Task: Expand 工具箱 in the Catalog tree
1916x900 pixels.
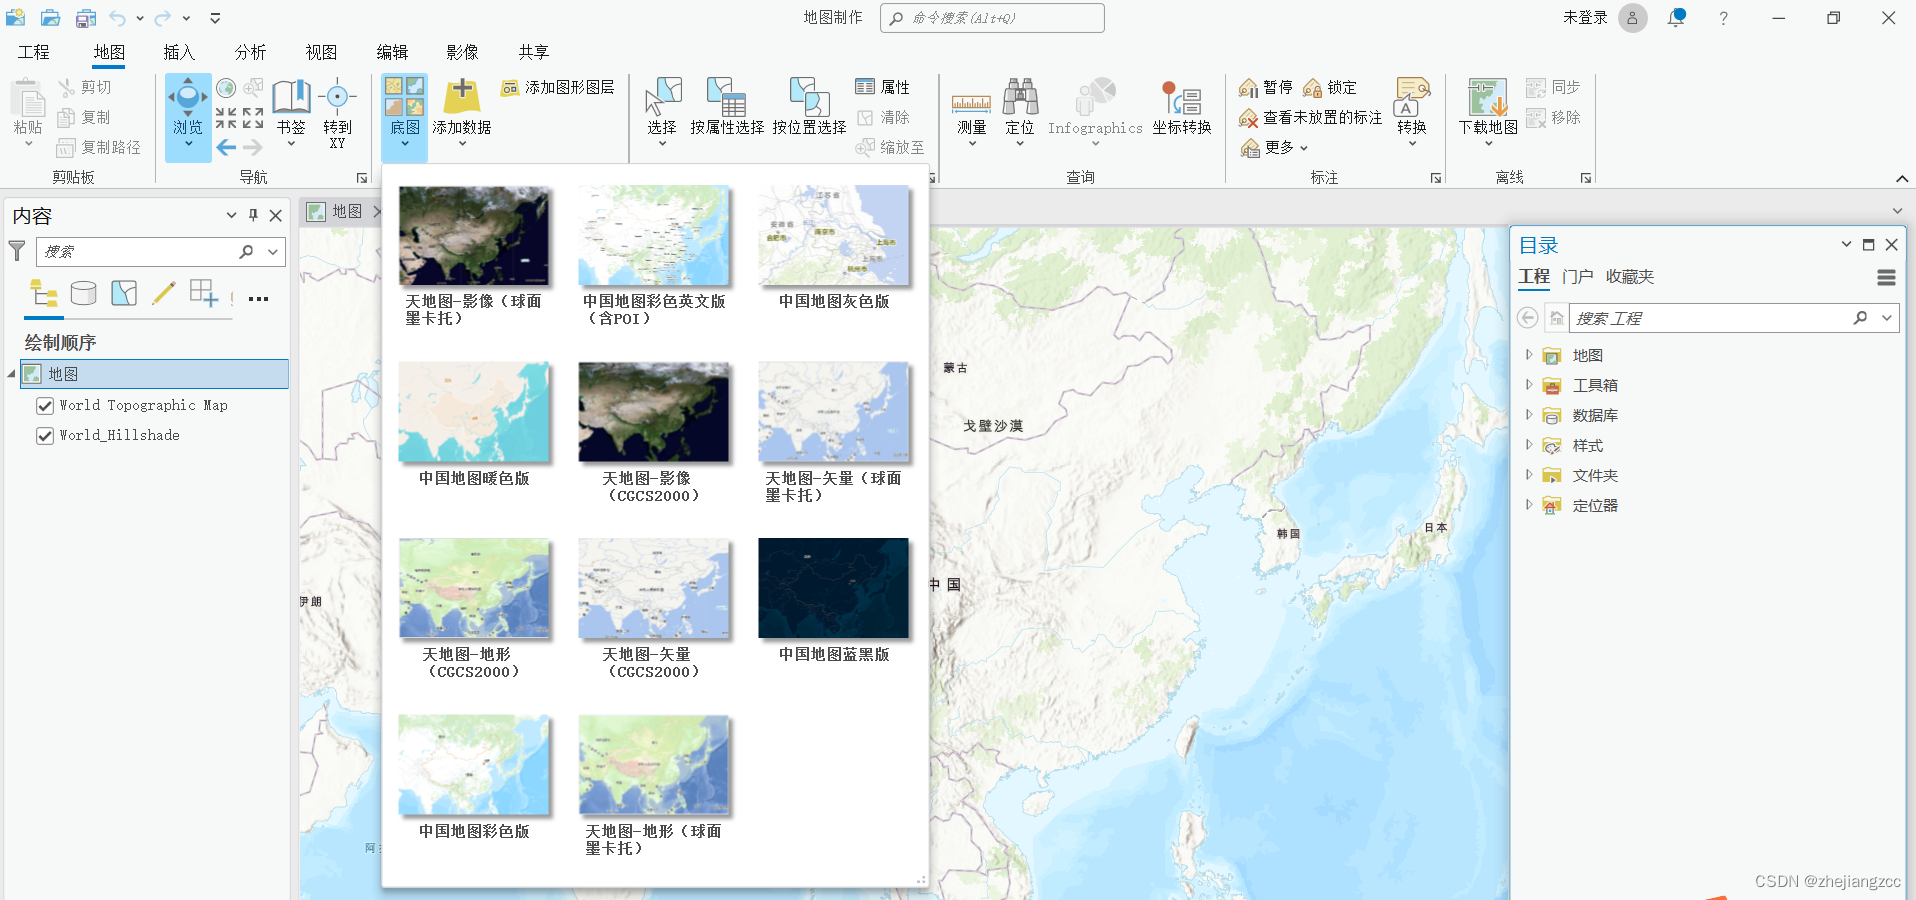Action: (1530, 385)
